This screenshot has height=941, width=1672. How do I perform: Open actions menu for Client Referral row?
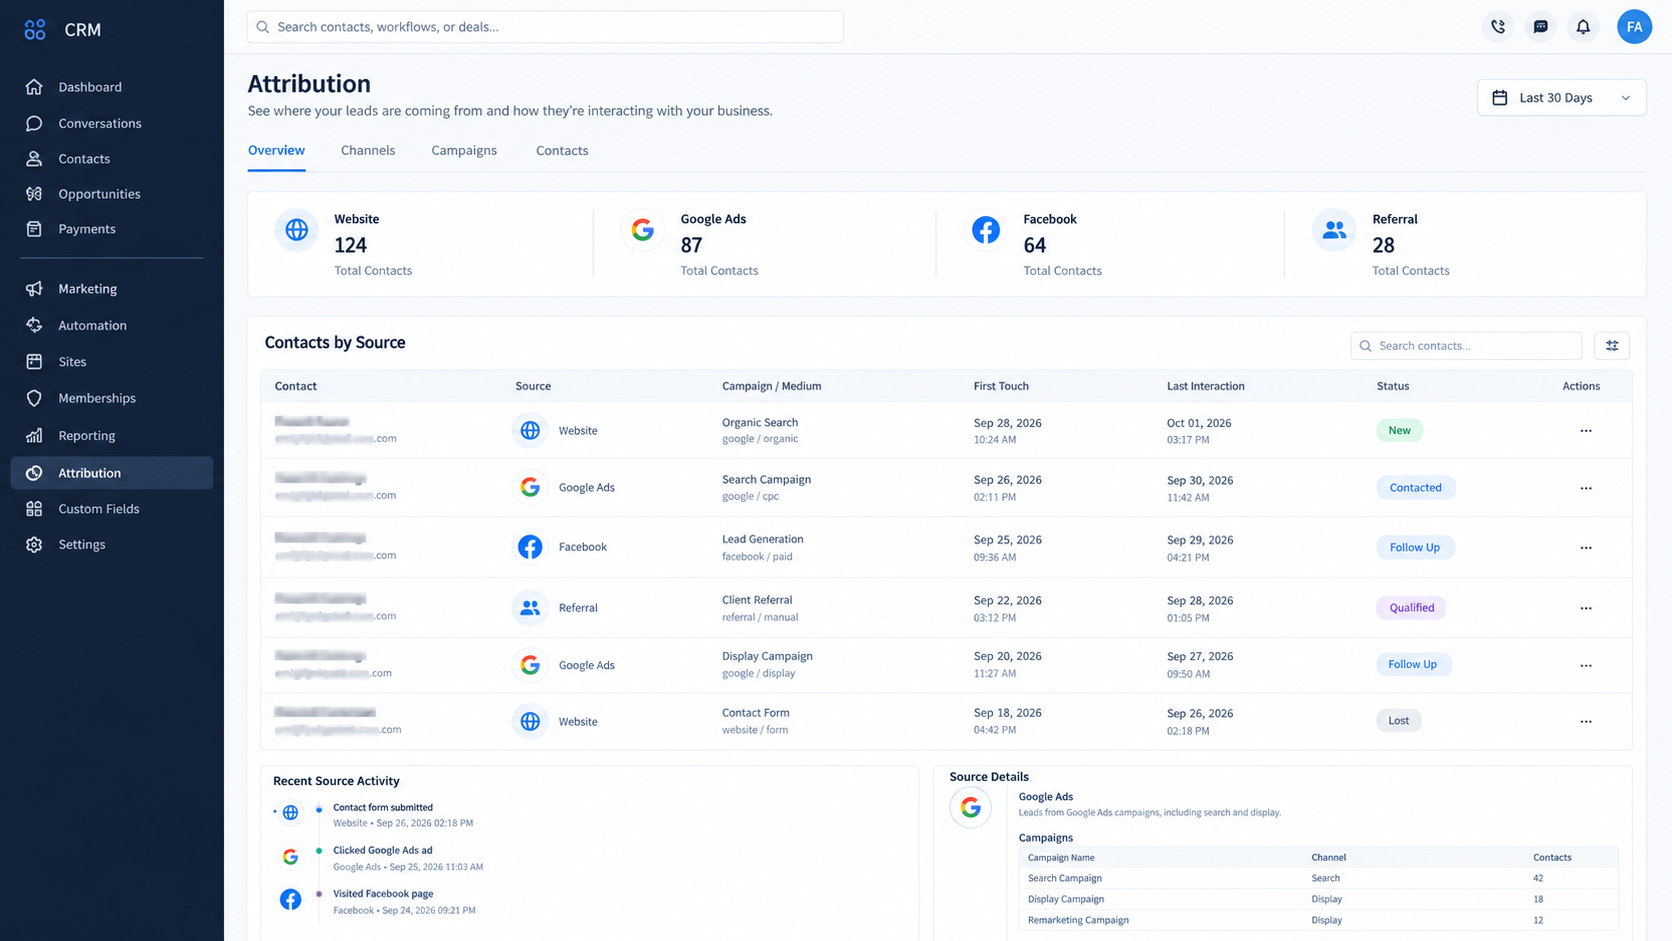(x=1586, y=608)
